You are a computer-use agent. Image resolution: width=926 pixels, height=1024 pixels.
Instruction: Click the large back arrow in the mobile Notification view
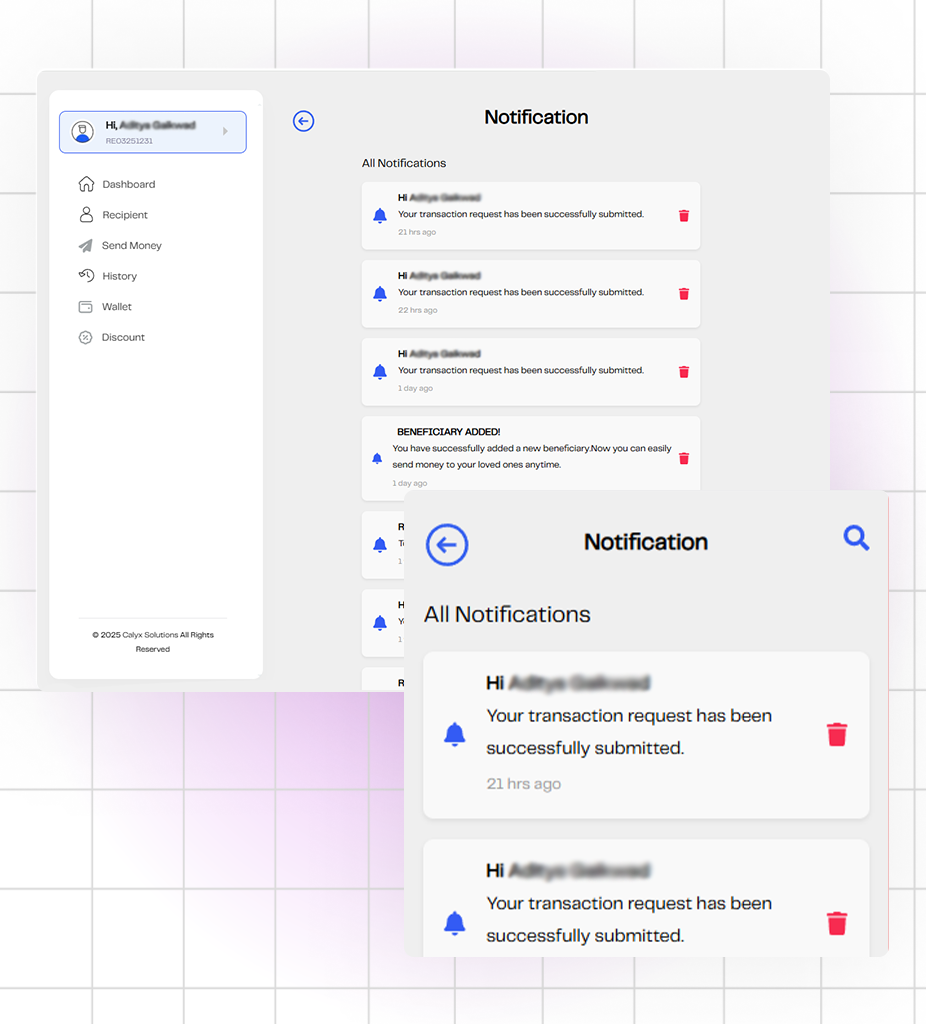(447, 545)
